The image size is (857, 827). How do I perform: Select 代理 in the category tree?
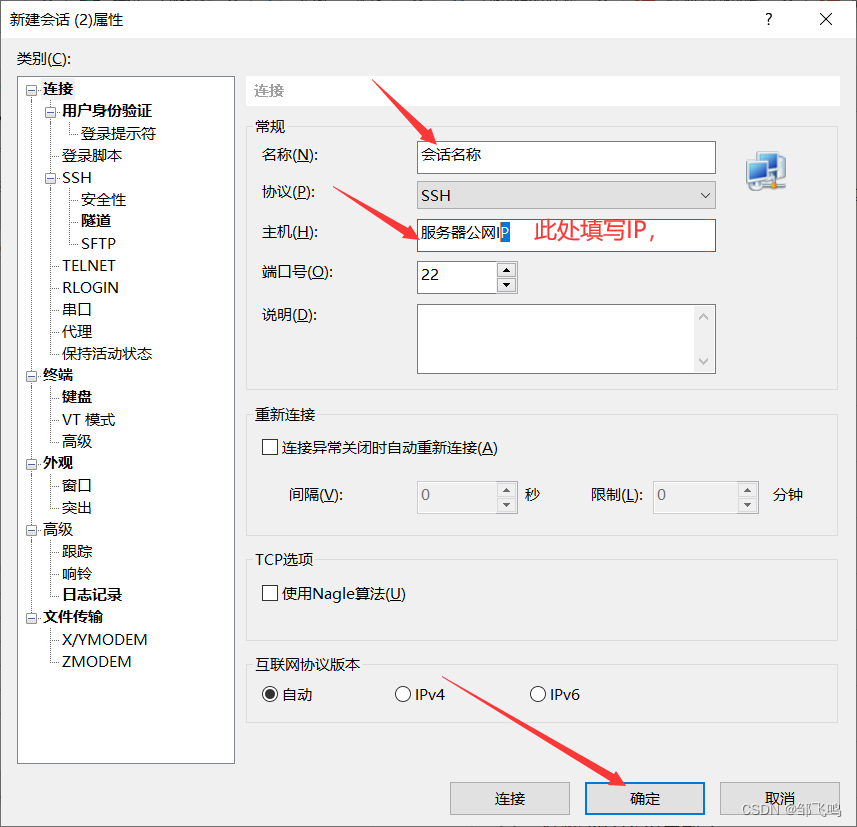click(x=77, y=331)
